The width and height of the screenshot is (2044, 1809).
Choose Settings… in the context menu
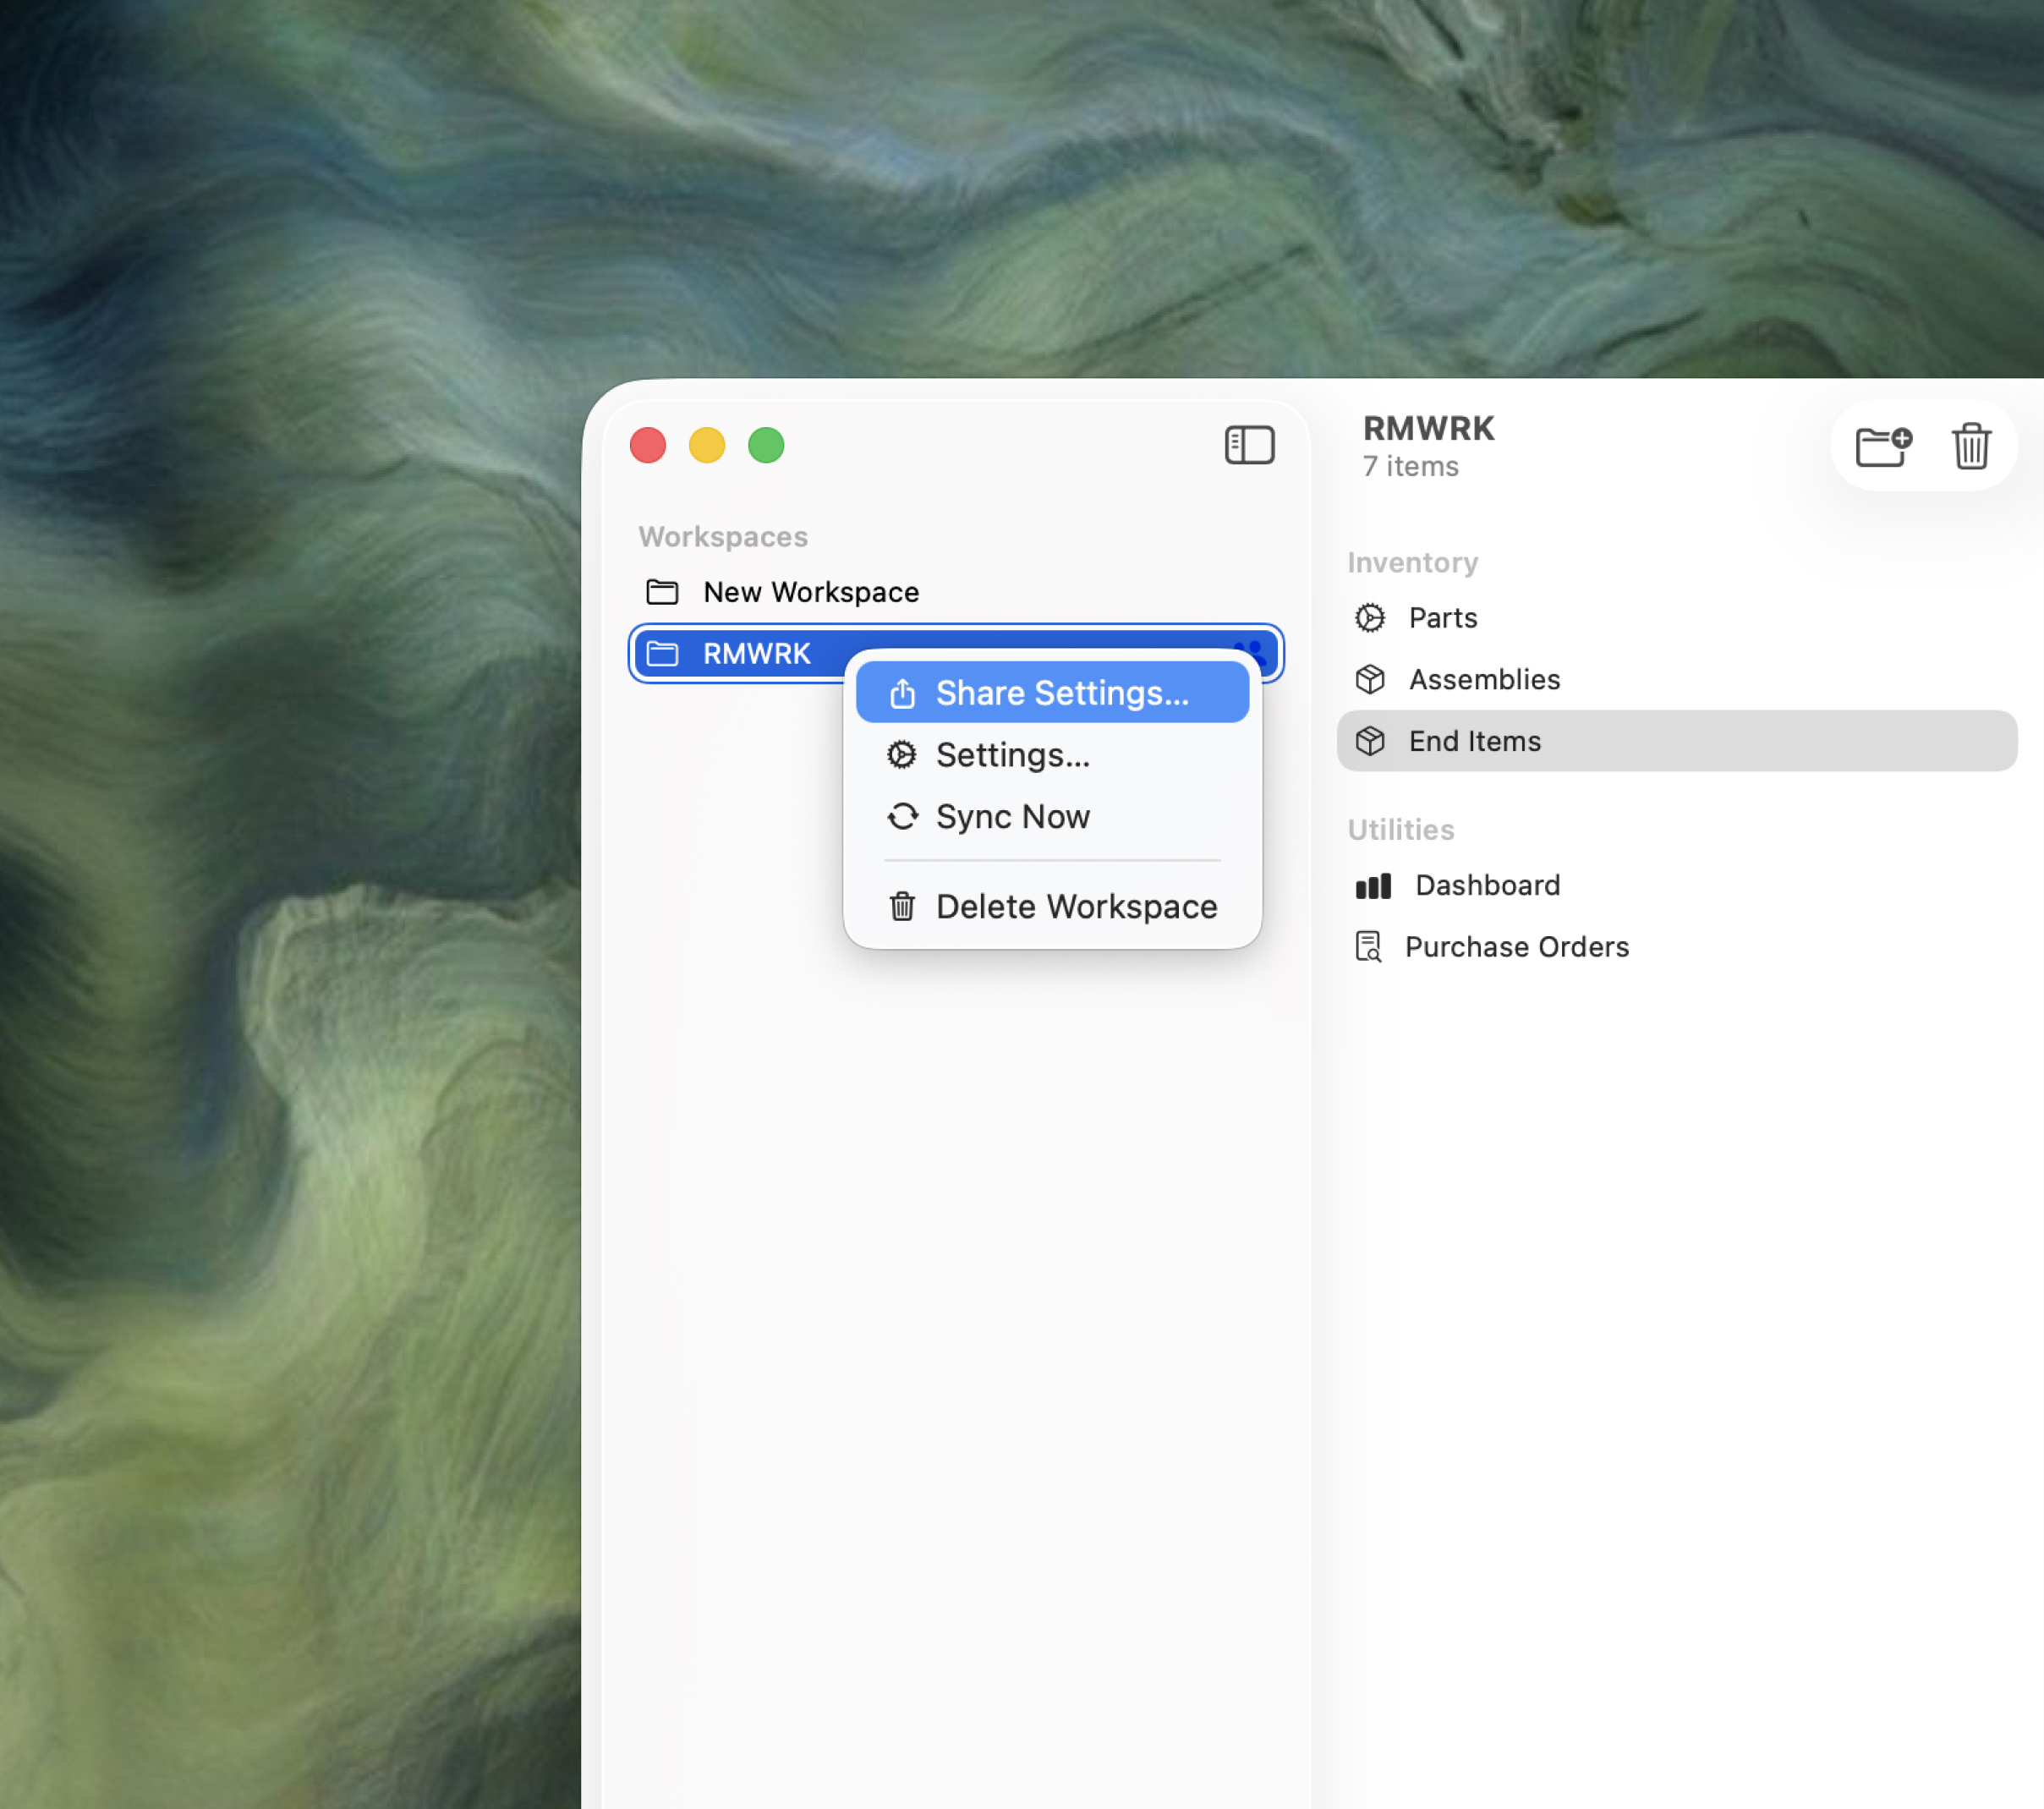tap(1012, 755)
